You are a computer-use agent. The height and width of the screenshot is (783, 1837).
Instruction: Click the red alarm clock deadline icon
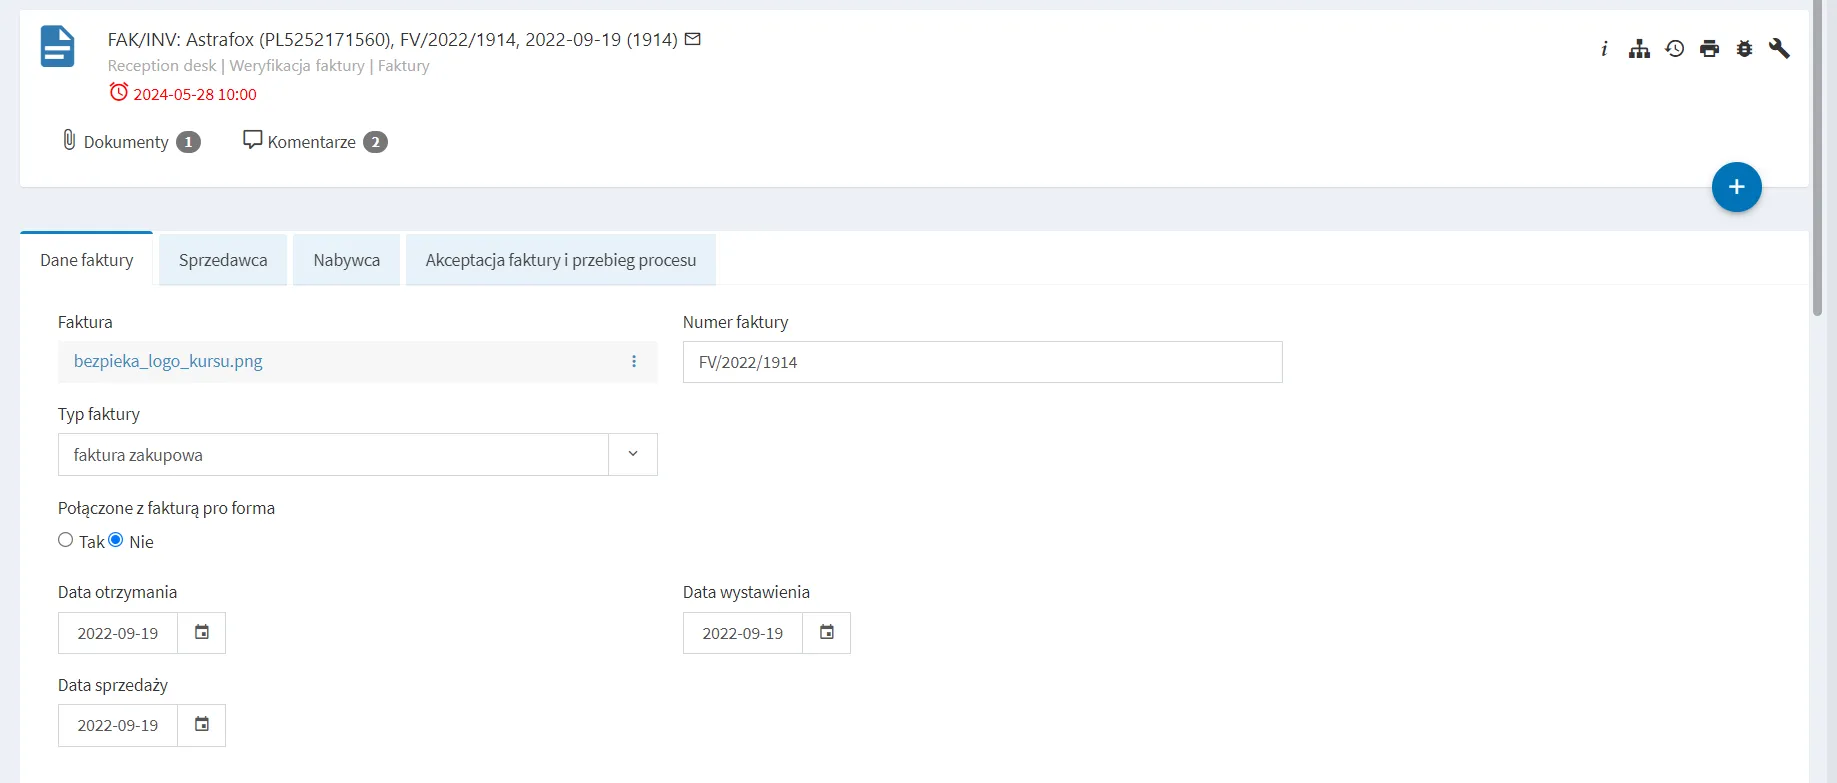119,92
